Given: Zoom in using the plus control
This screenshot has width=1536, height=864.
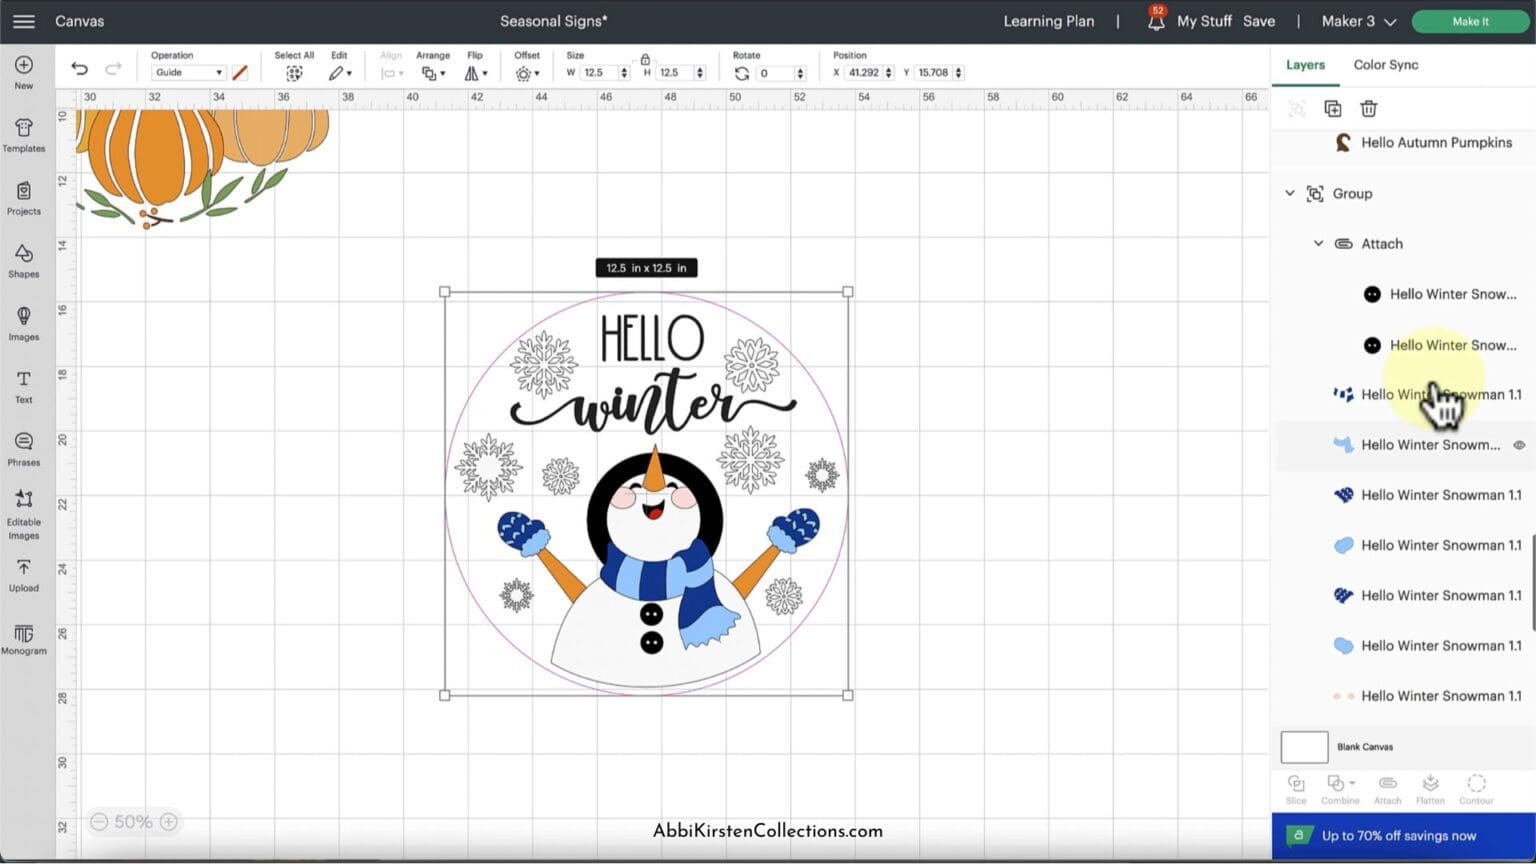Looking at the screenshot, I should [168, 821].
